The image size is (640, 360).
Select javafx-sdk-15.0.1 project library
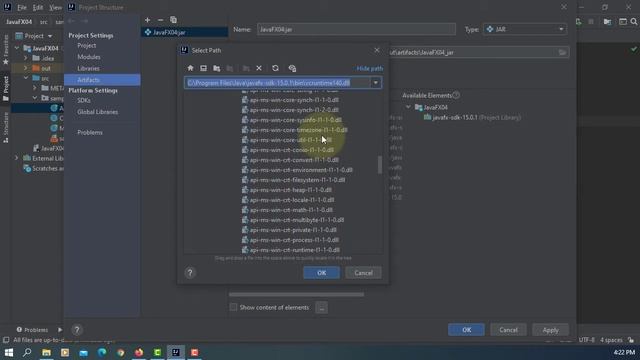[x=472, y=118]
